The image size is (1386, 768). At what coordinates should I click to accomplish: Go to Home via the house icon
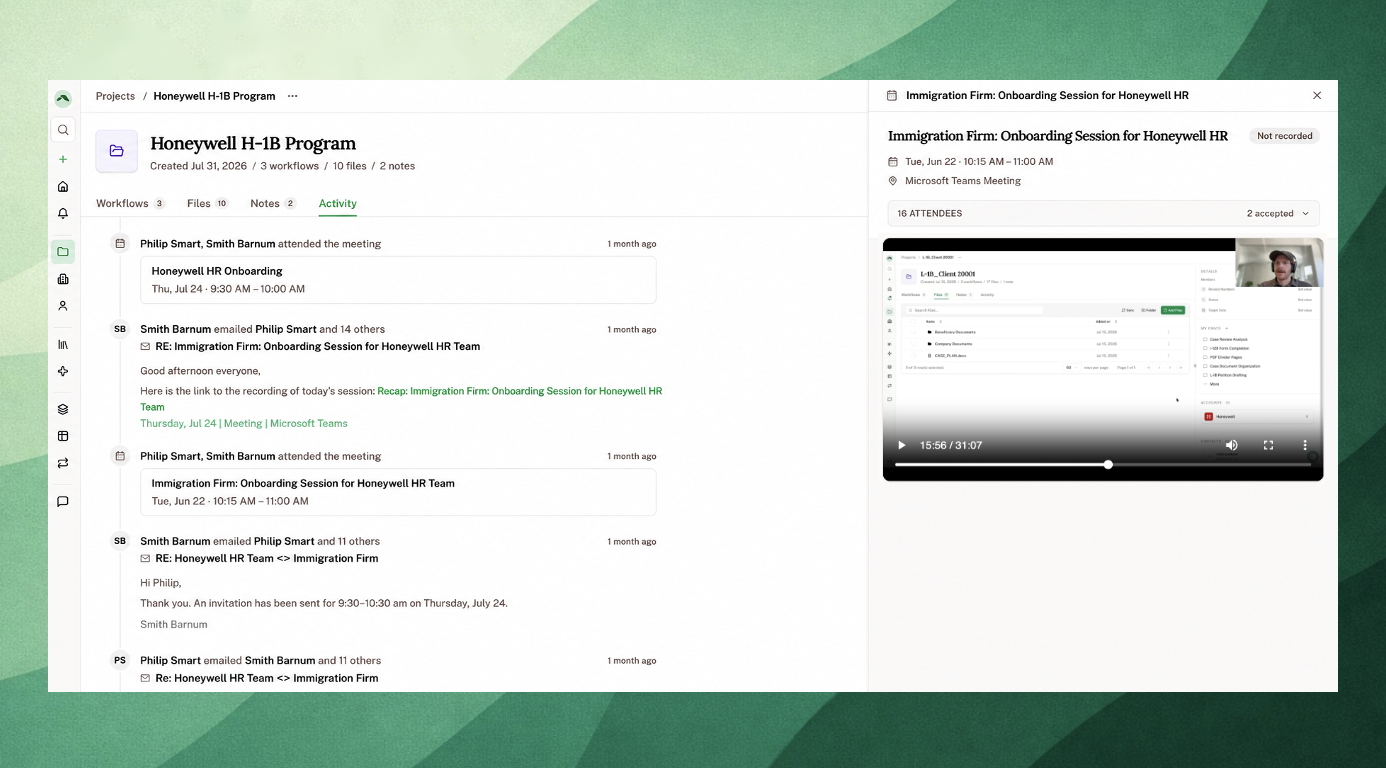tap(63, 186)
